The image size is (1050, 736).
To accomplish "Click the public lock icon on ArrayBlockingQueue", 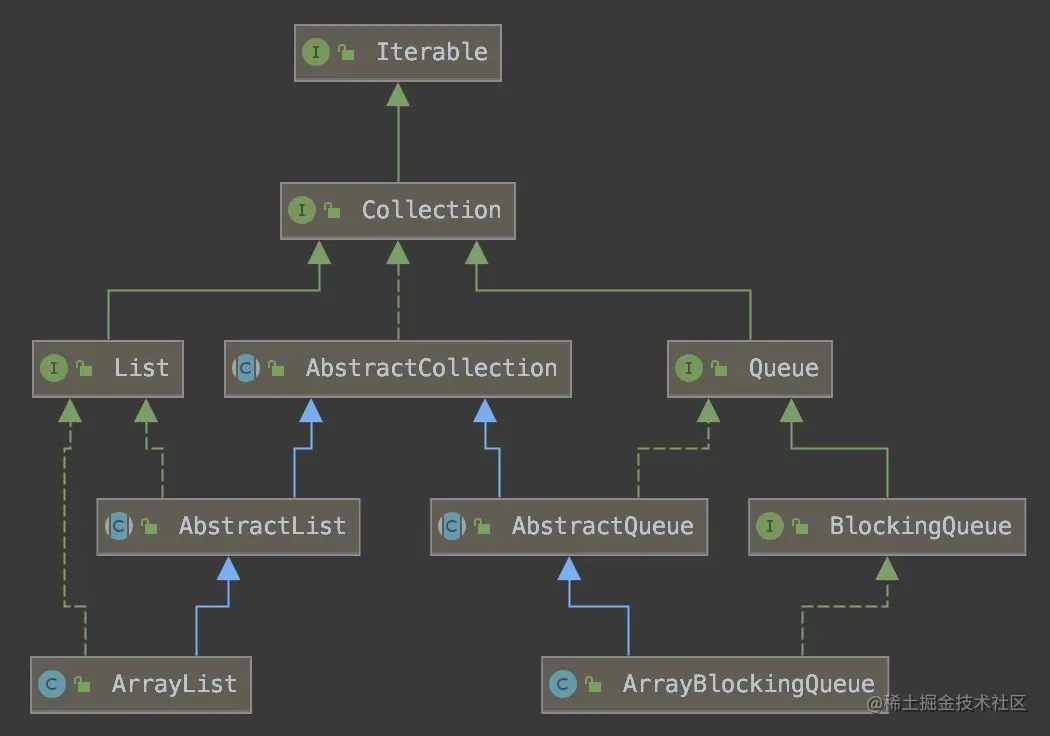I will [593, 684].
